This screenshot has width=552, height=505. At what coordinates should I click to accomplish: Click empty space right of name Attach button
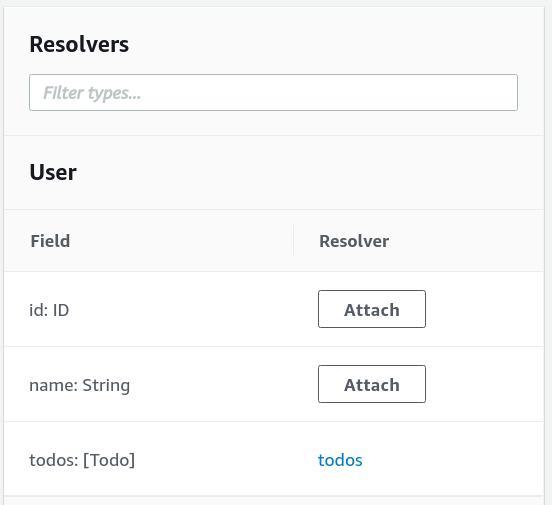pos(484,384)
